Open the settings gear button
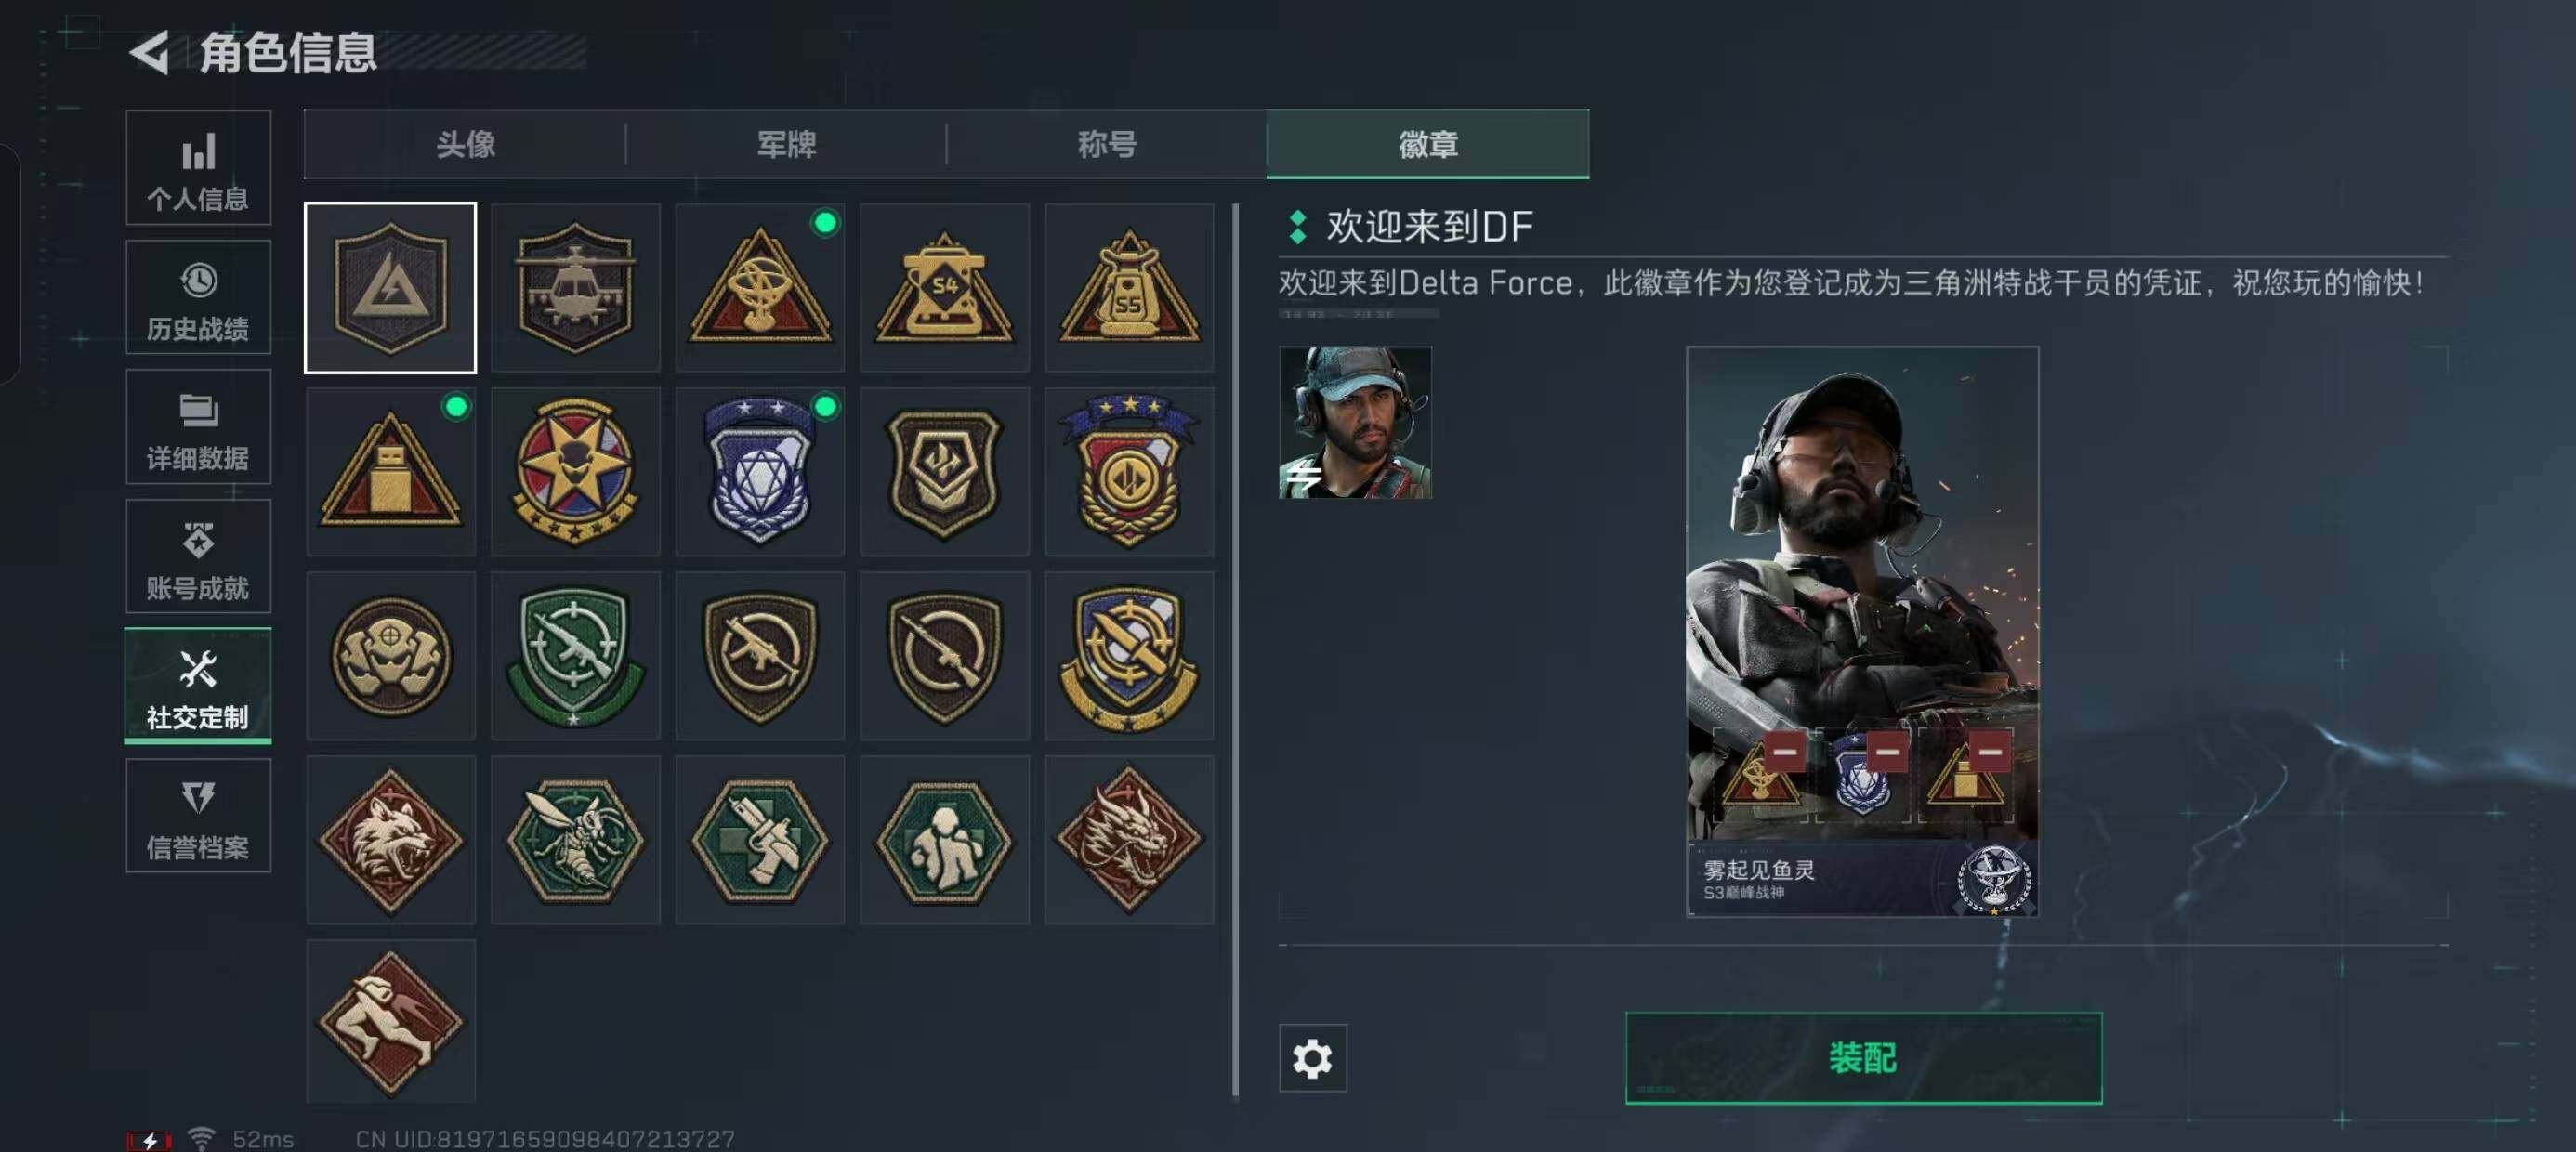The height and width of the screenshot is (1152, 2576). tap(1312, 1058)
